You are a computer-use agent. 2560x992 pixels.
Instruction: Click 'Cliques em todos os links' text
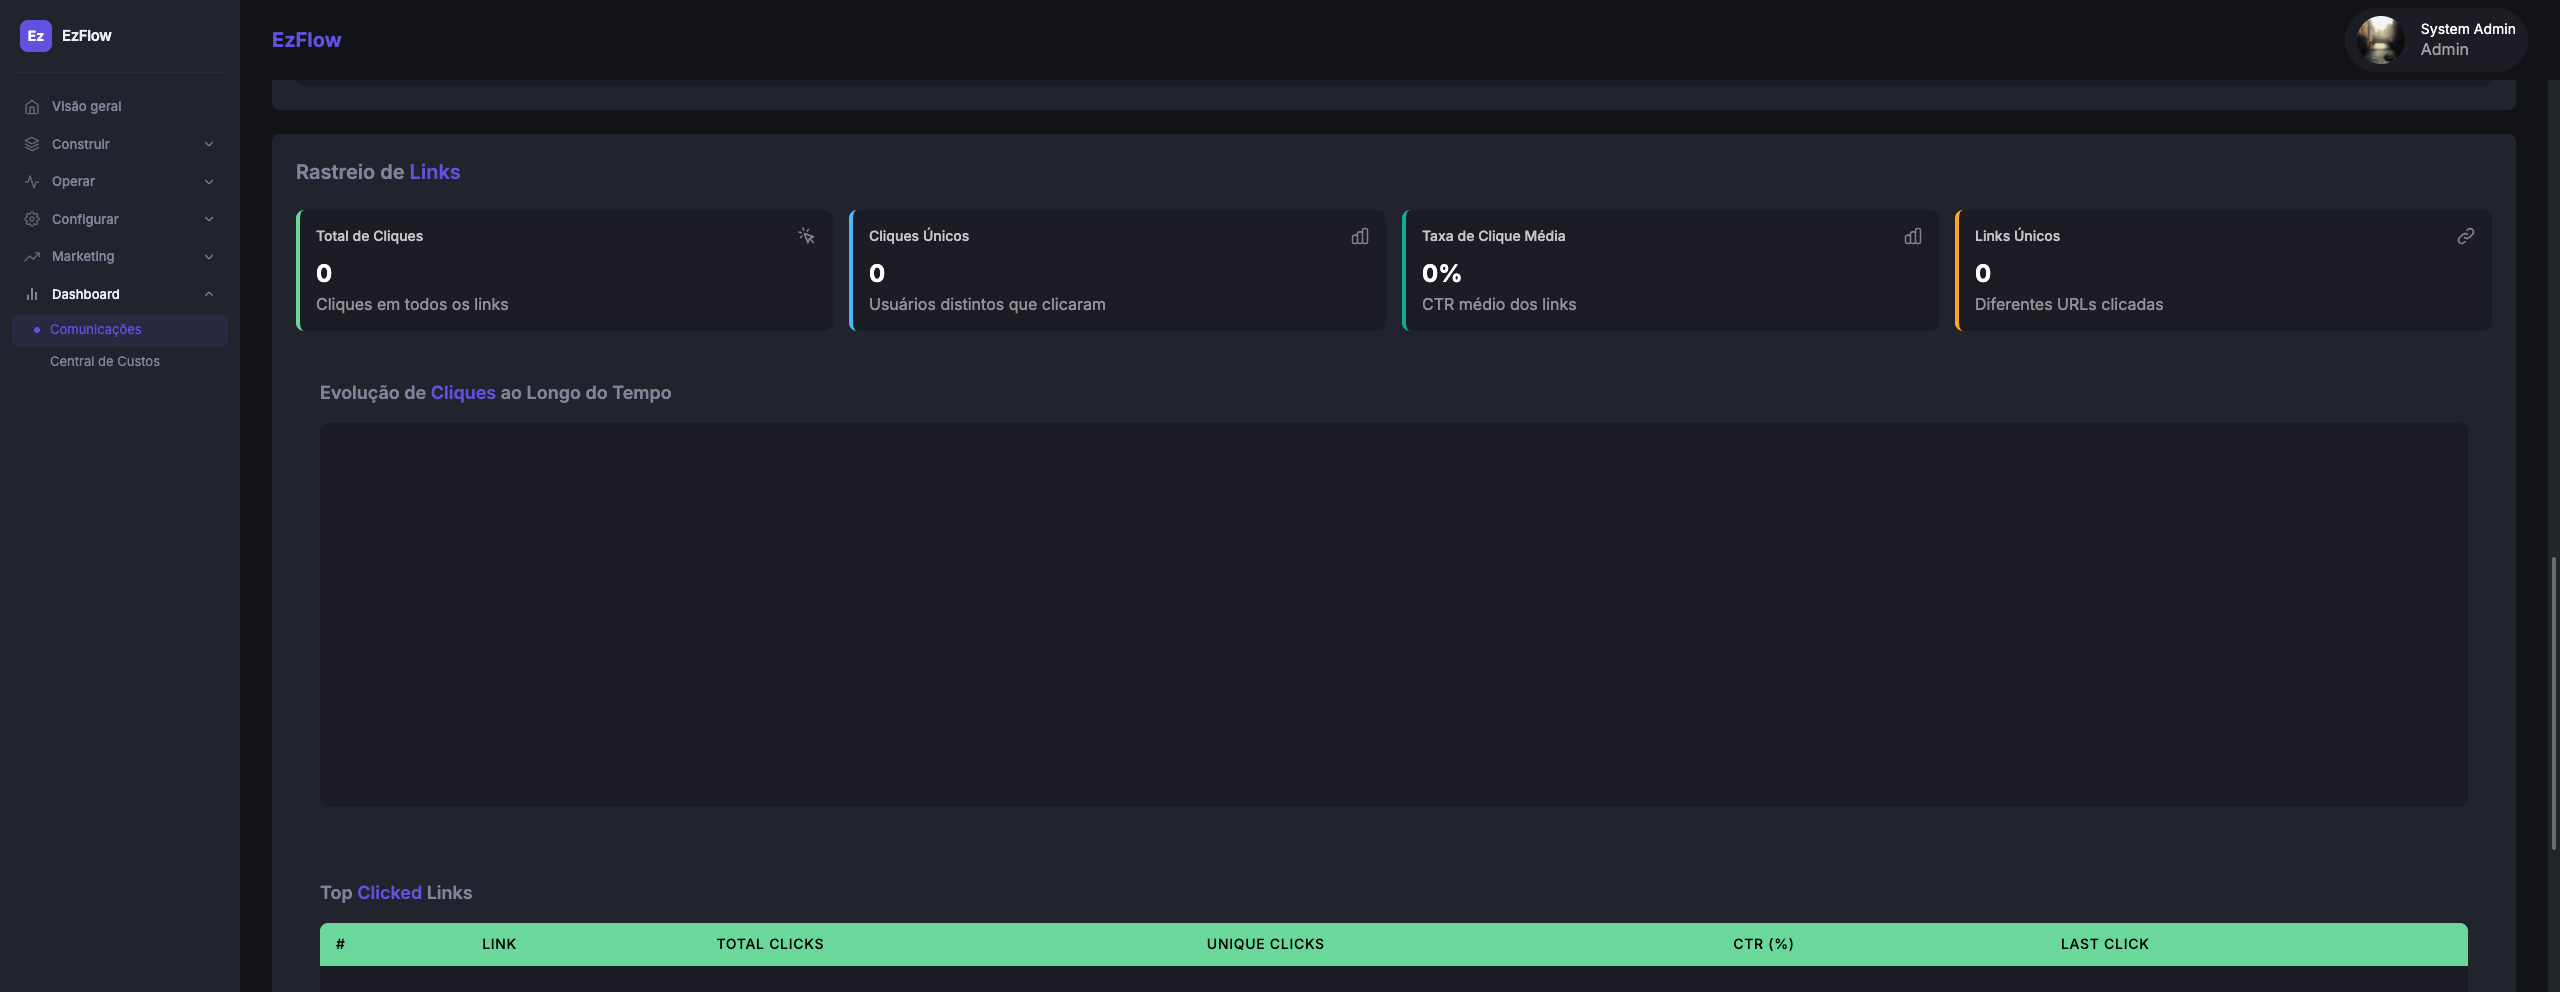(412, 304)
